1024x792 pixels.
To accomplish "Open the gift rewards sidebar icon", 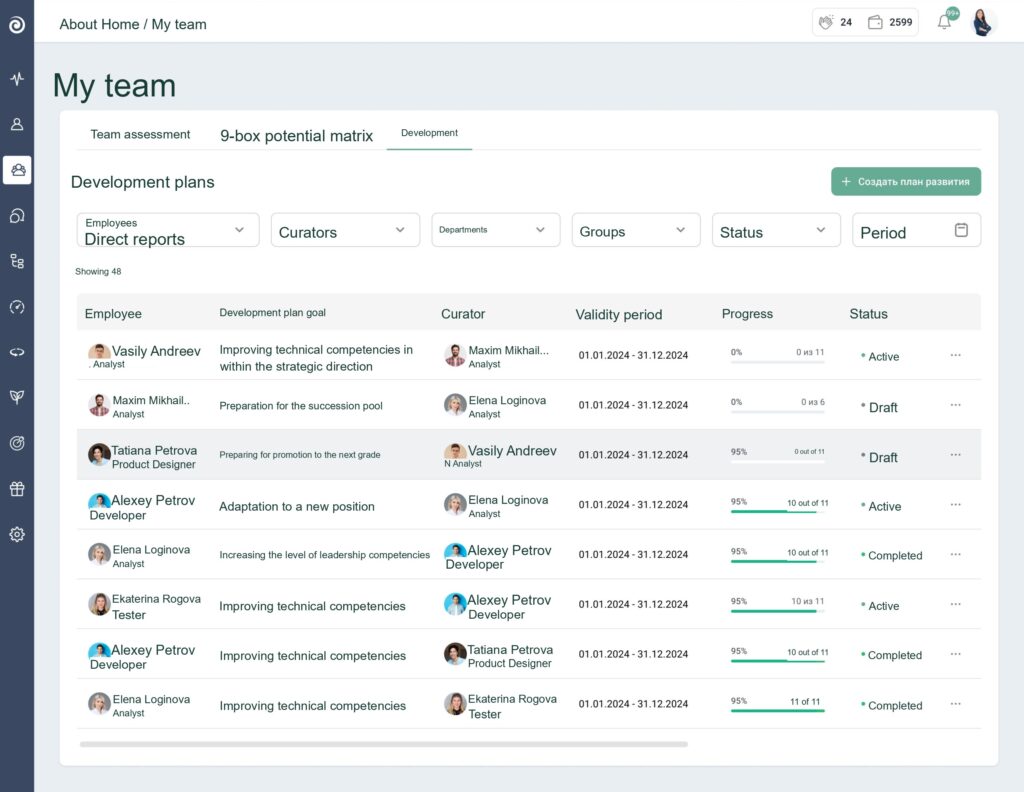I will coord(17,488).
